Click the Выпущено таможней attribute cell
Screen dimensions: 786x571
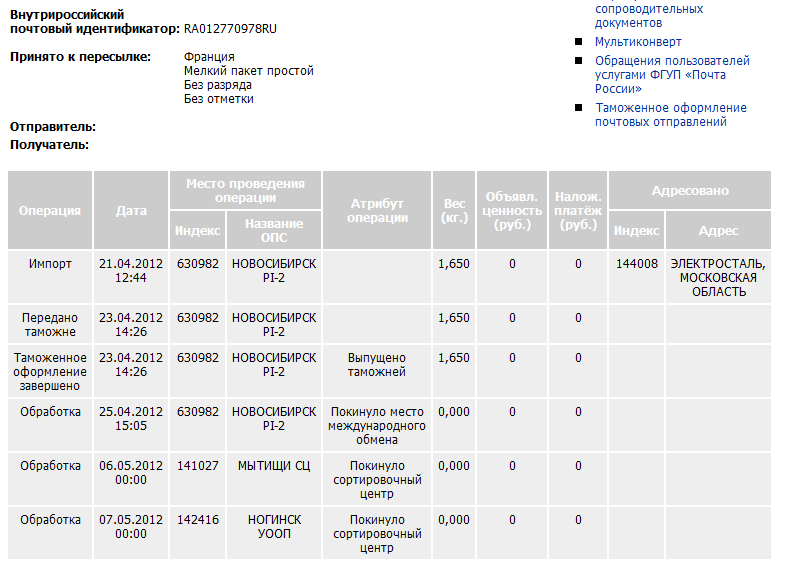click(x=377, y=364)
